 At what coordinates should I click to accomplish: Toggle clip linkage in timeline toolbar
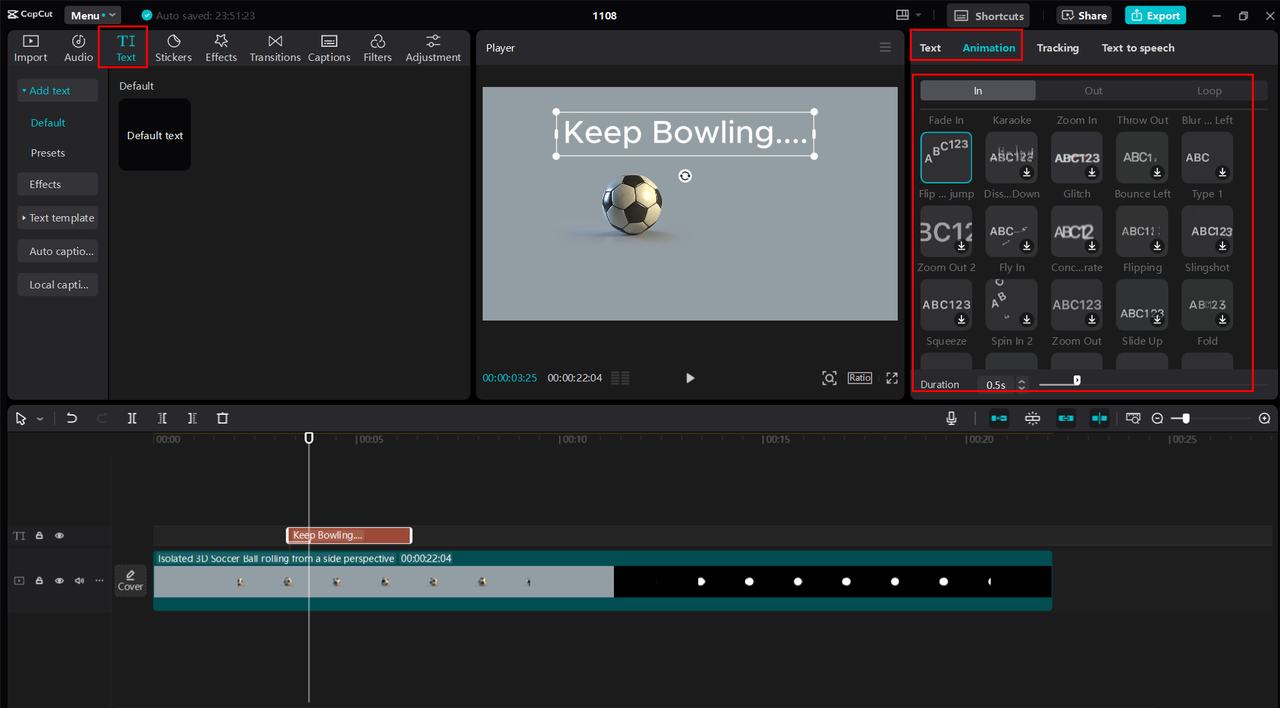1066,418
